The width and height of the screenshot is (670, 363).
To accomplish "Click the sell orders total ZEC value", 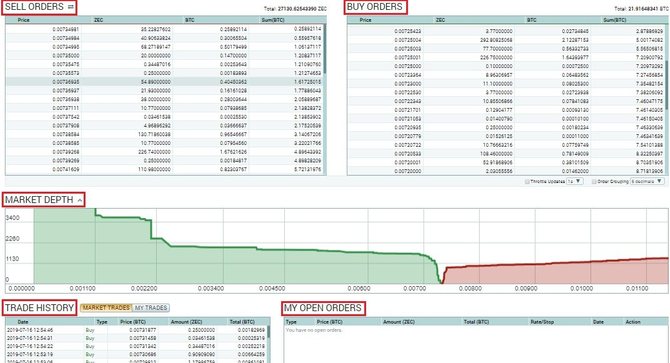I will click(x=296, y=9).
